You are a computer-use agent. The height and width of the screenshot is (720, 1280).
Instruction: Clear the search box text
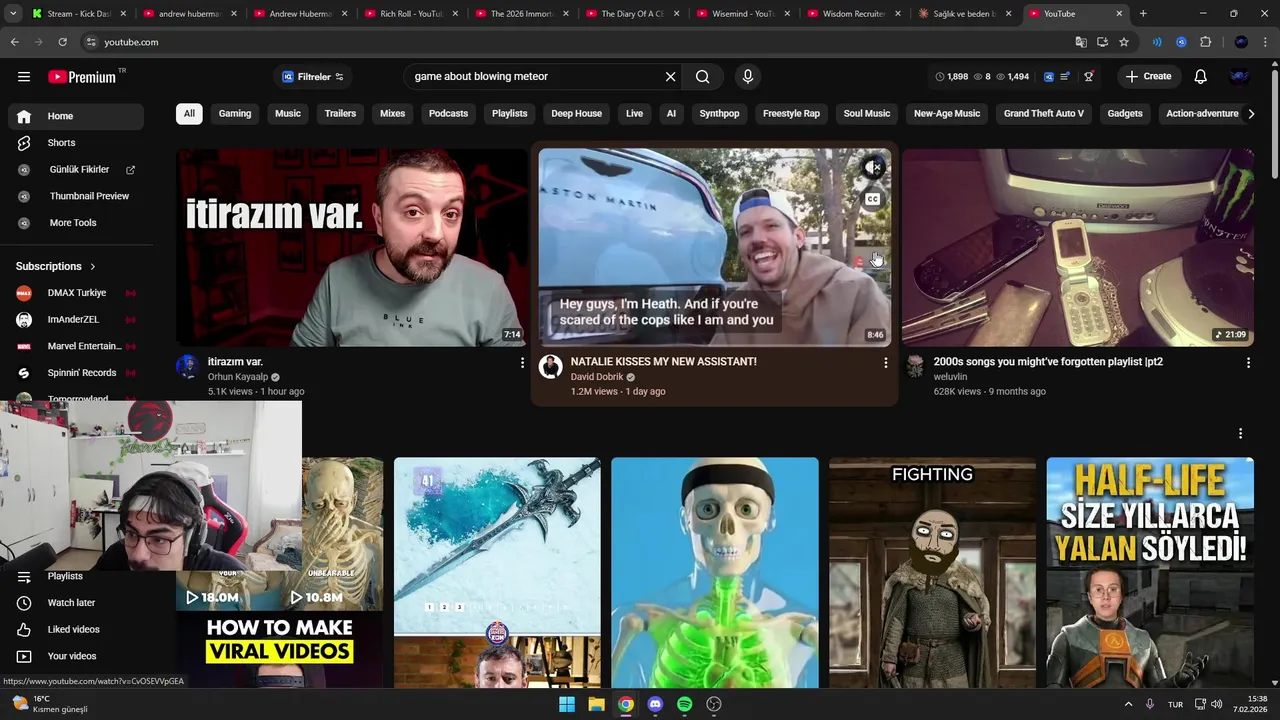pos(670,77)
